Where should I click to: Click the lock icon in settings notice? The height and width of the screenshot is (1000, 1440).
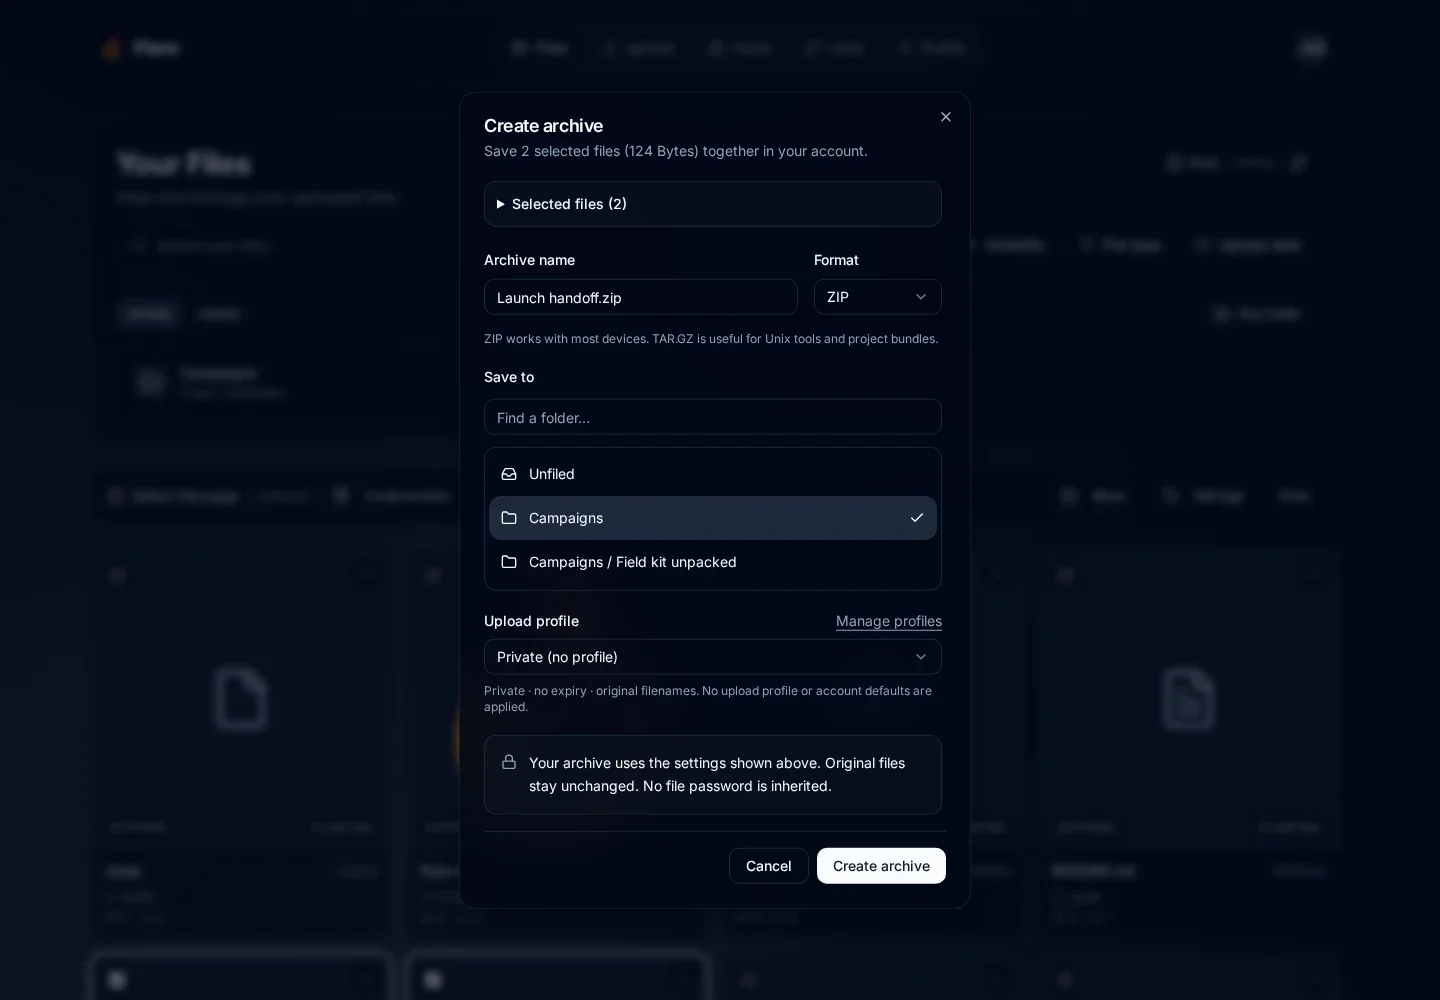(x=509, y=762)
